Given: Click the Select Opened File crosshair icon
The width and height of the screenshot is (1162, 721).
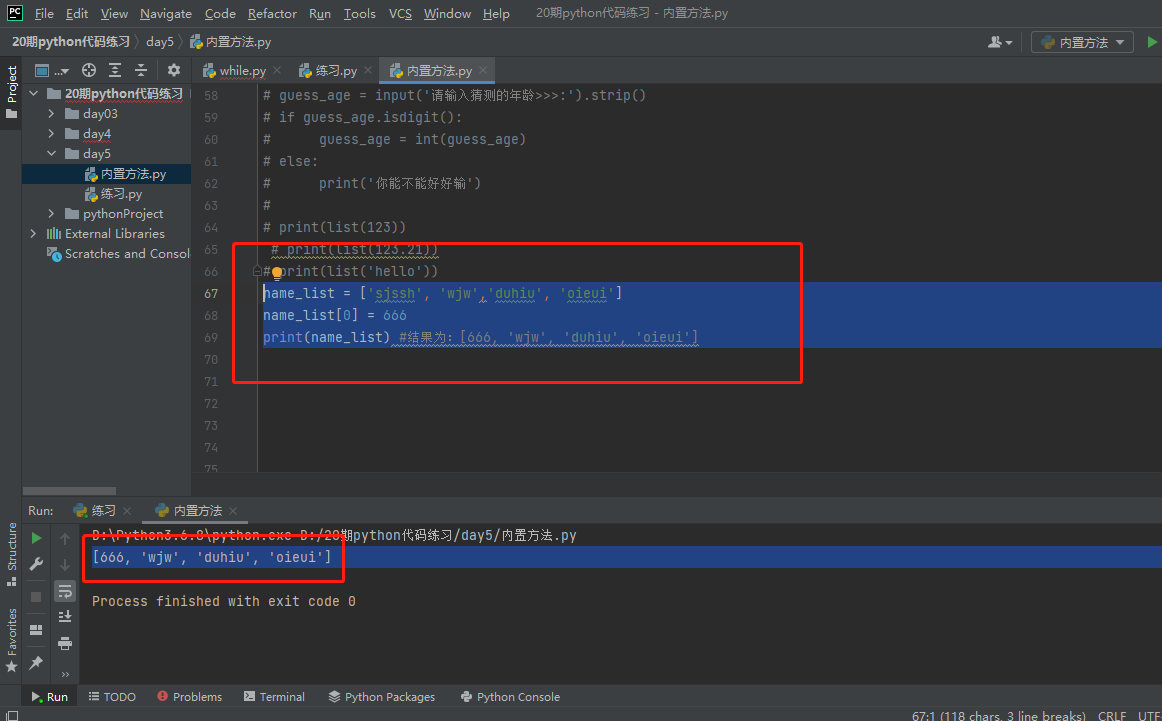Looking at the screenshot, I should (x=89, y=70).
